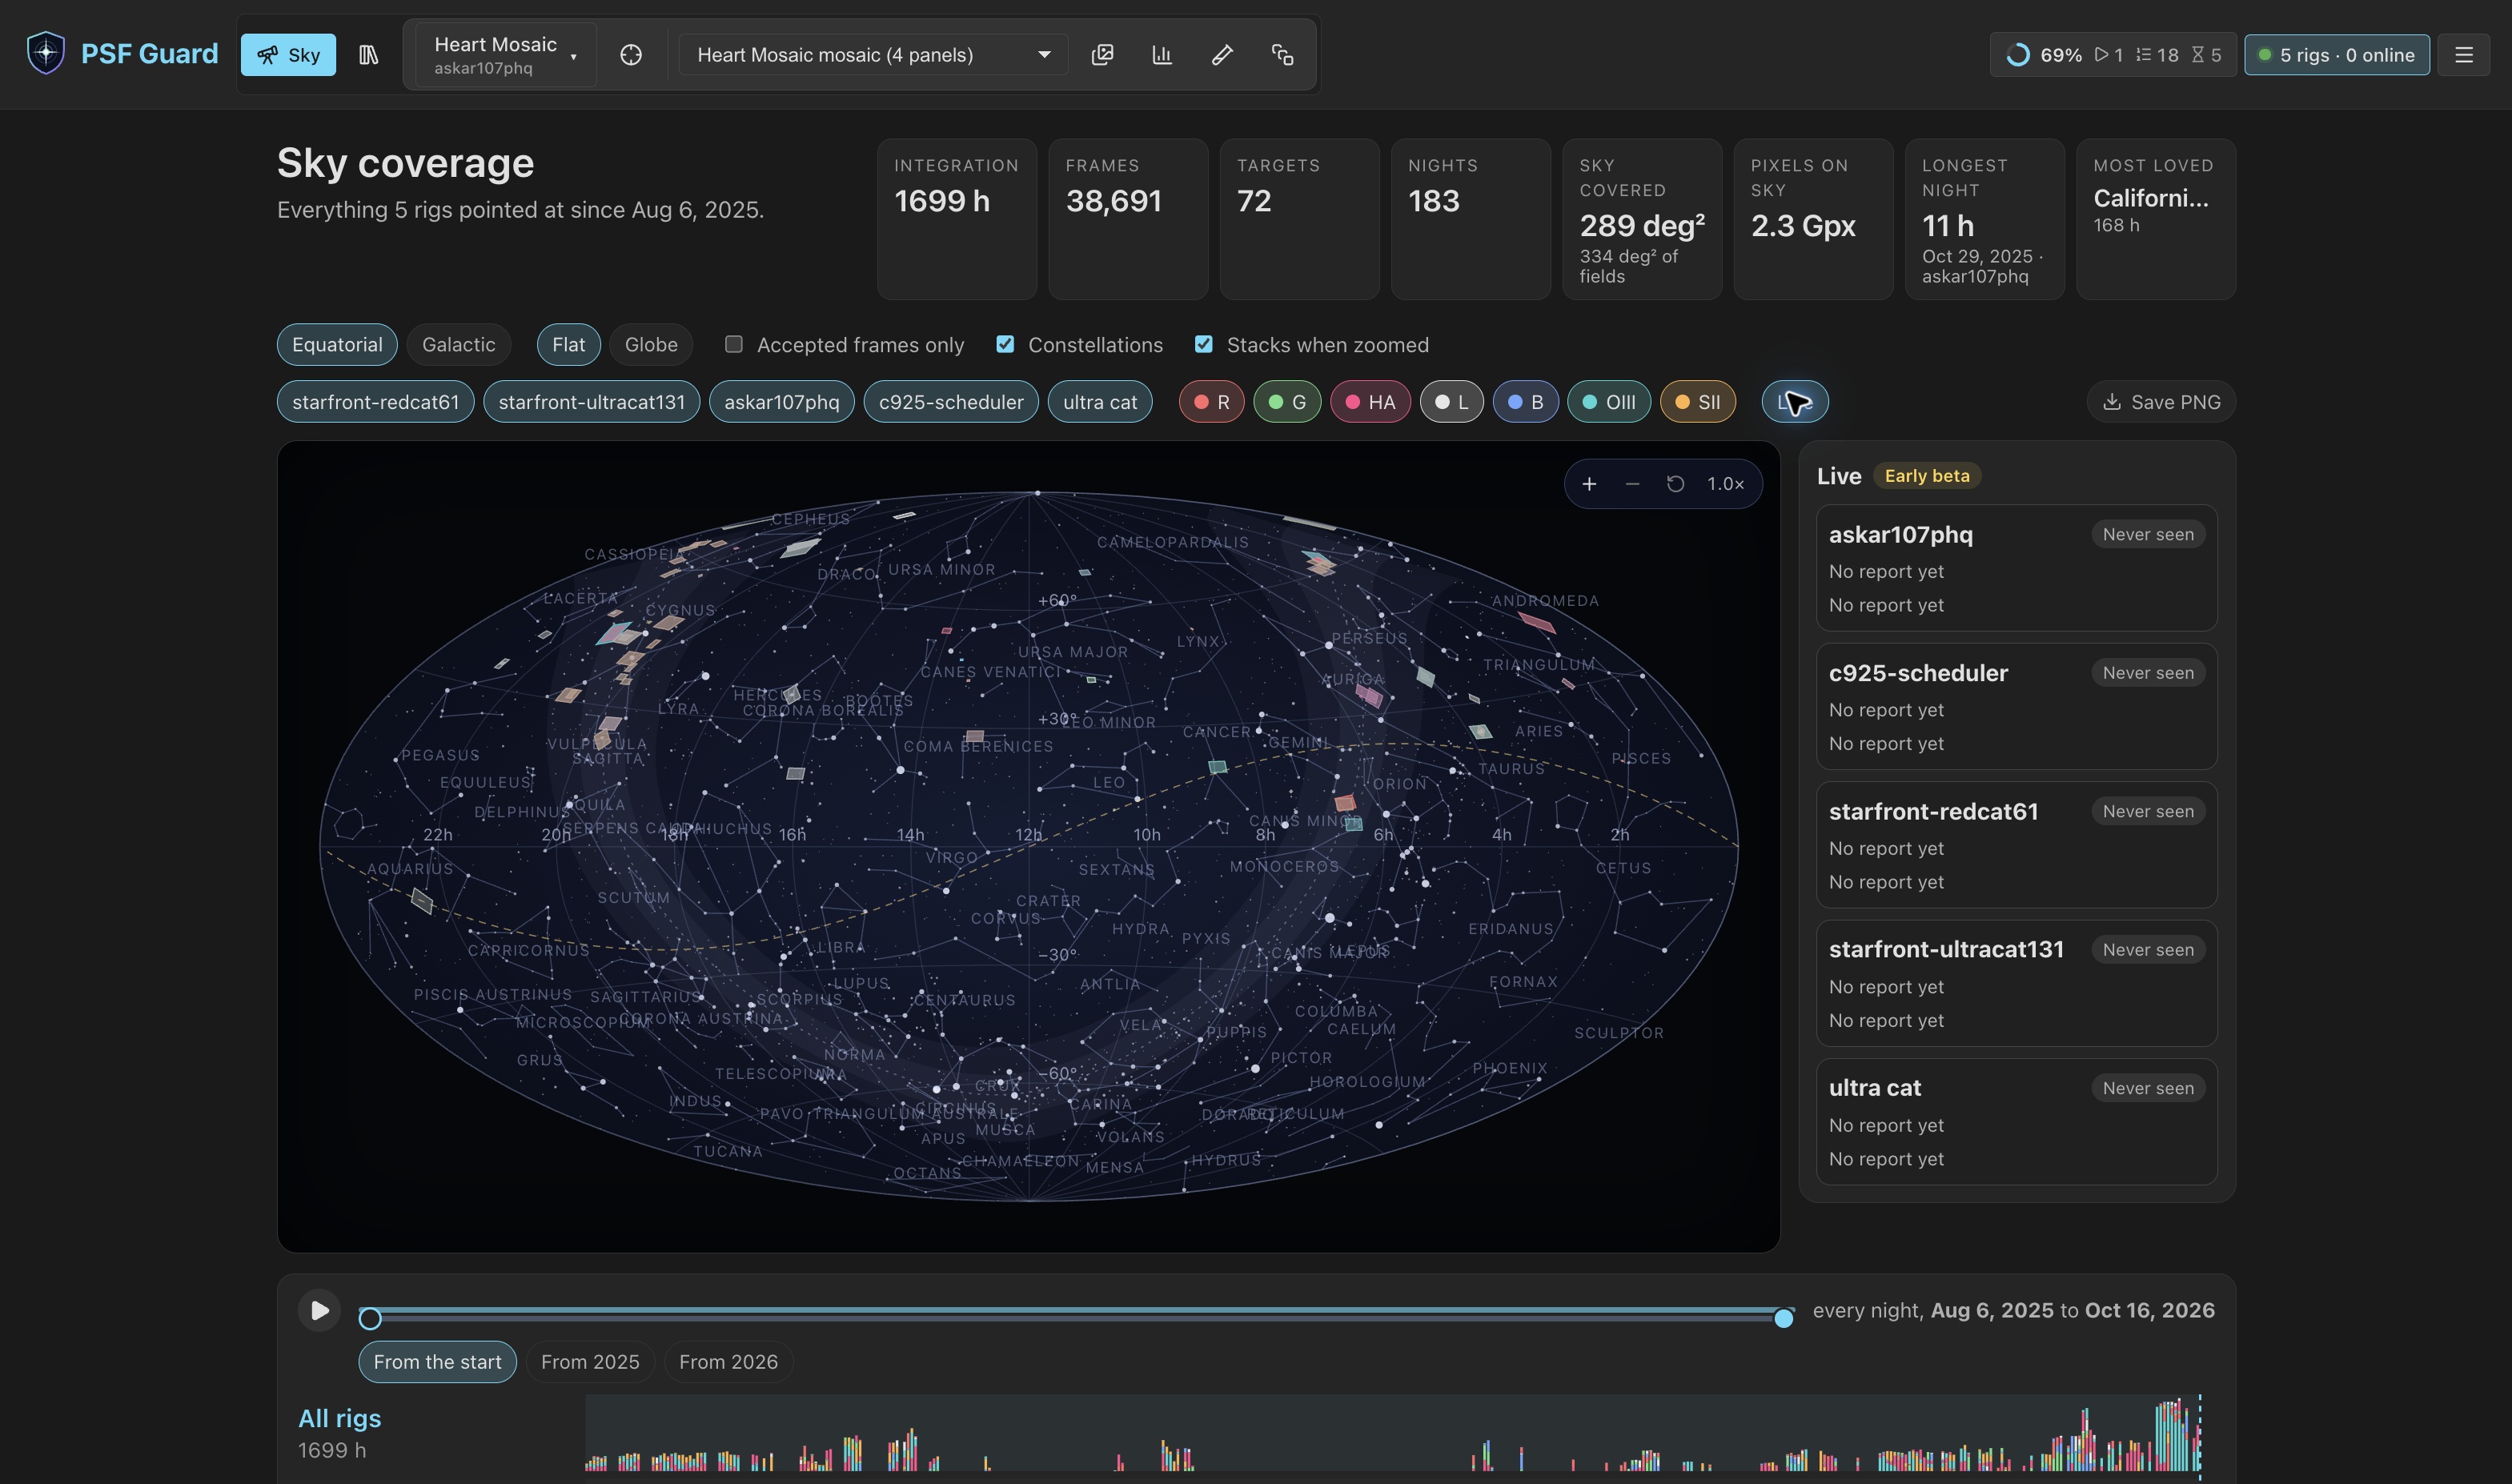The width and height of the screenshot is (2512, 1484).
Task: Enable Accepted frames only checkbox
Action: 734,344
